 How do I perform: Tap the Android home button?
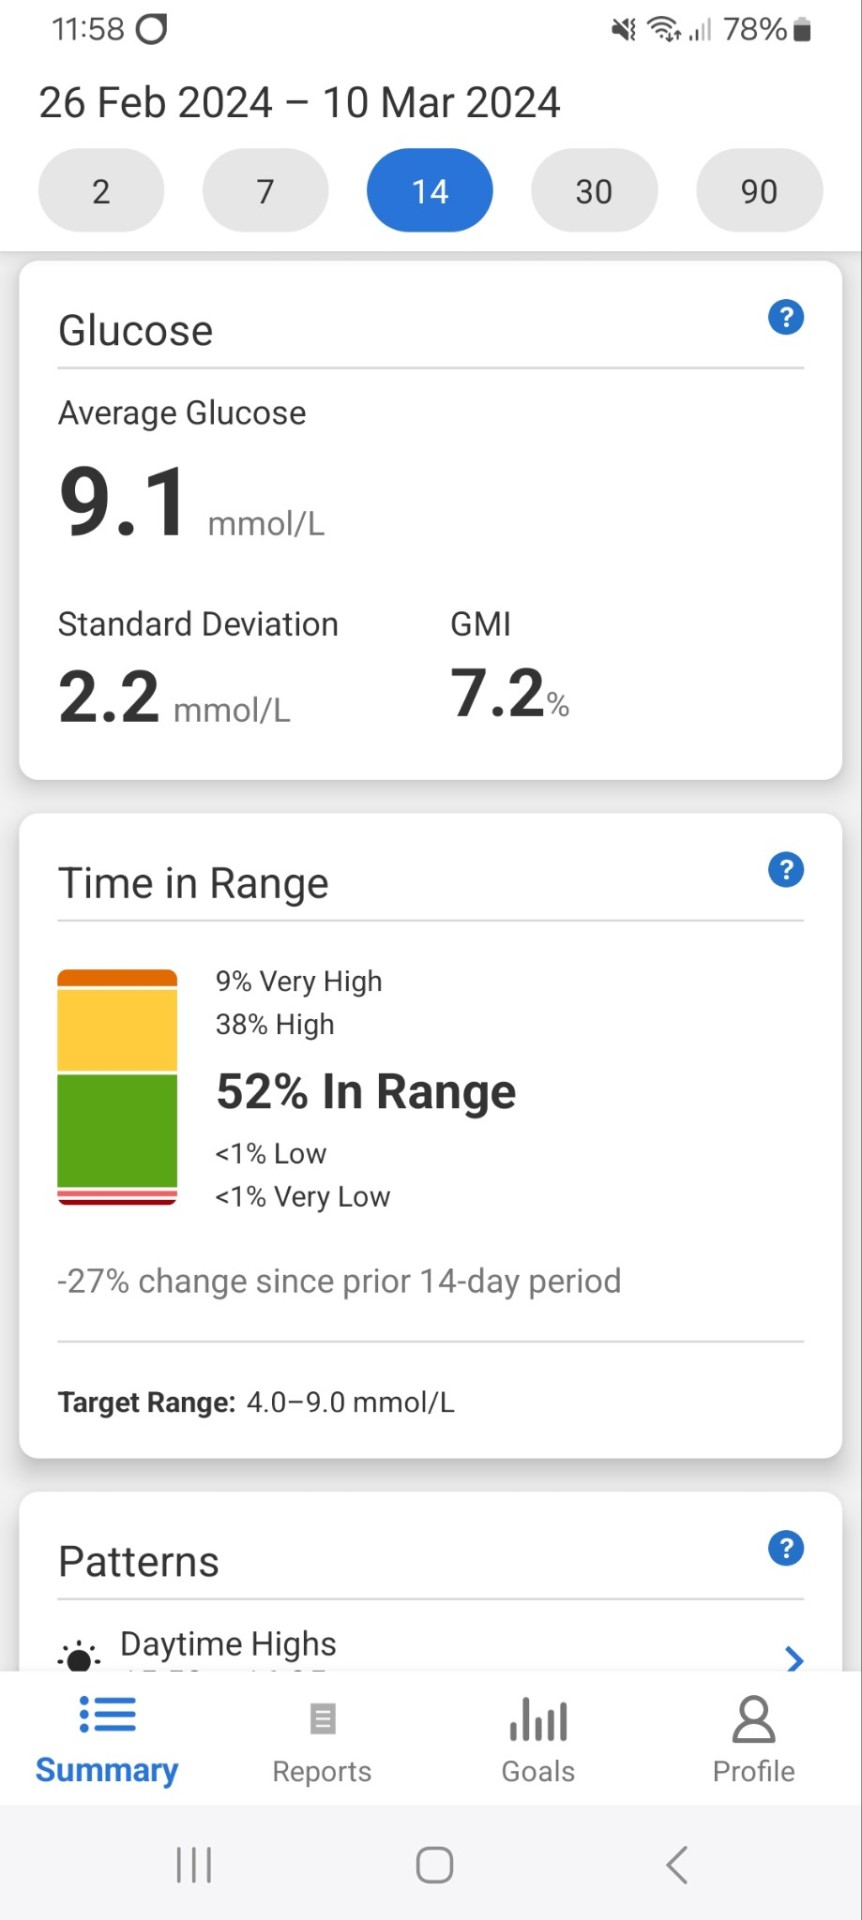[x=434, y=1865]
